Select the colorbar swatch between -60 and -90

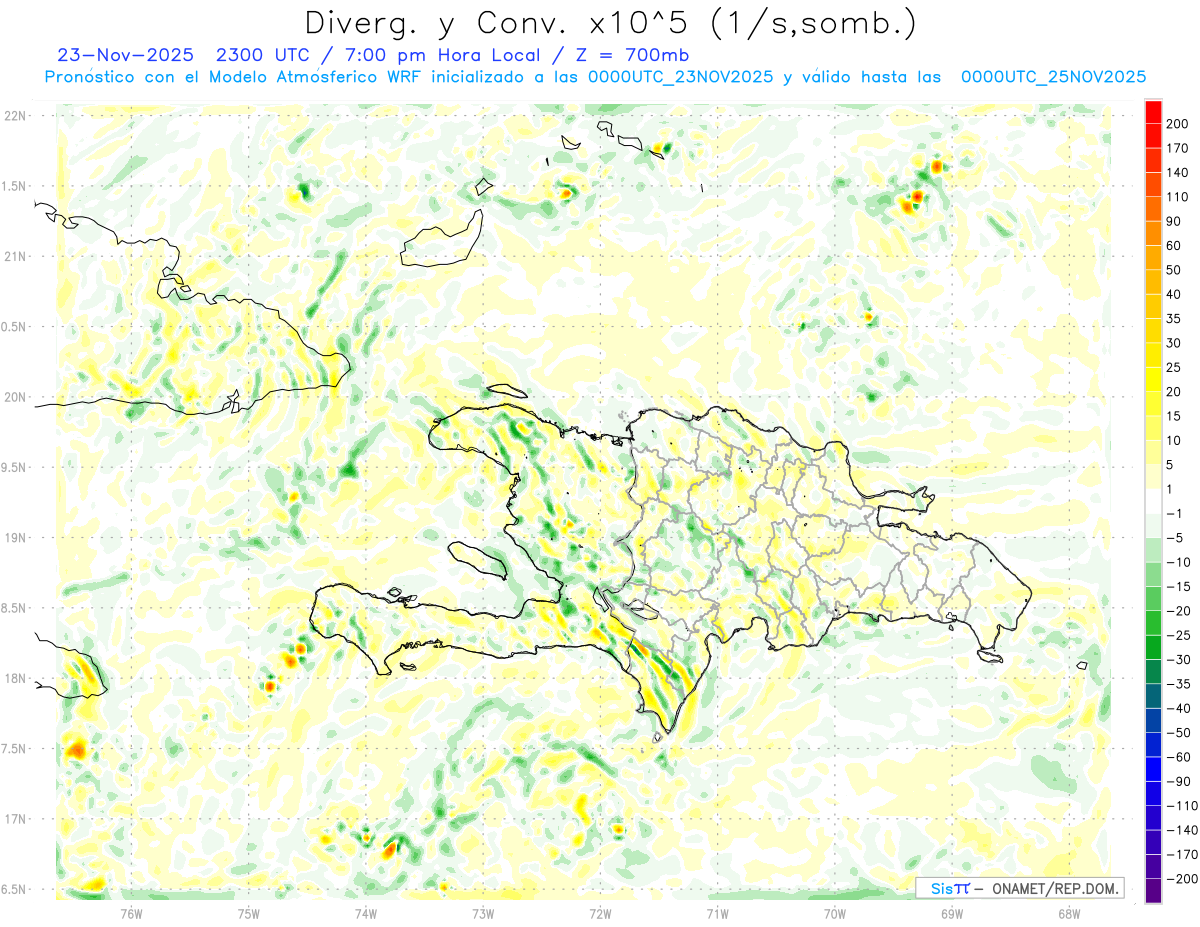point(1153,769)
